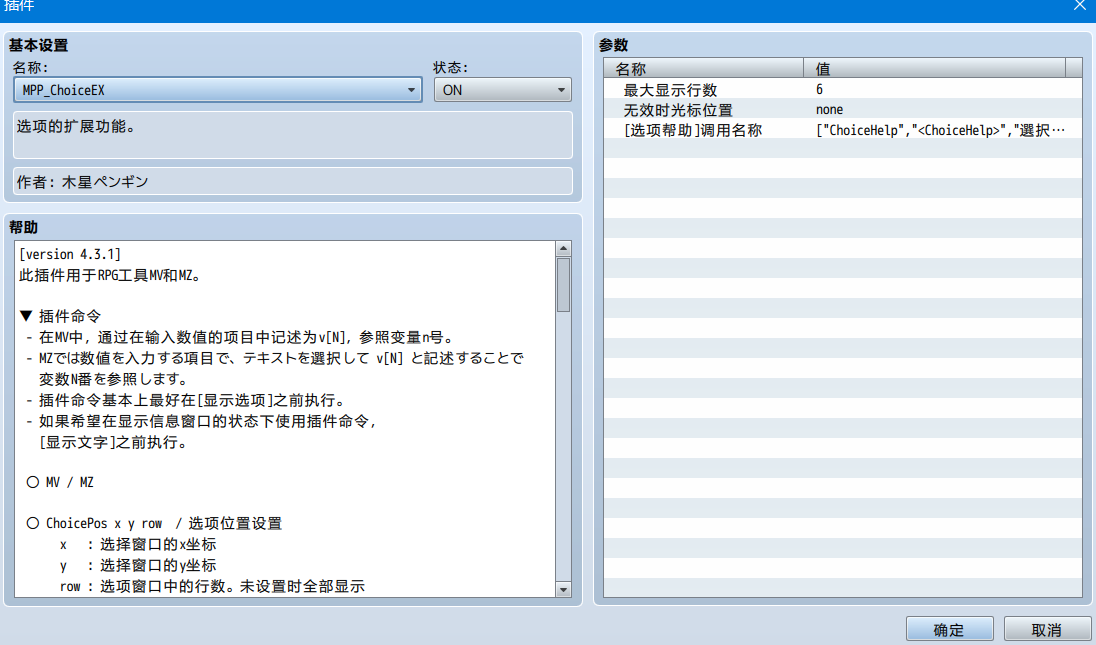
Task: Click the 名称 column header in parameters
Action: [704, 68]
